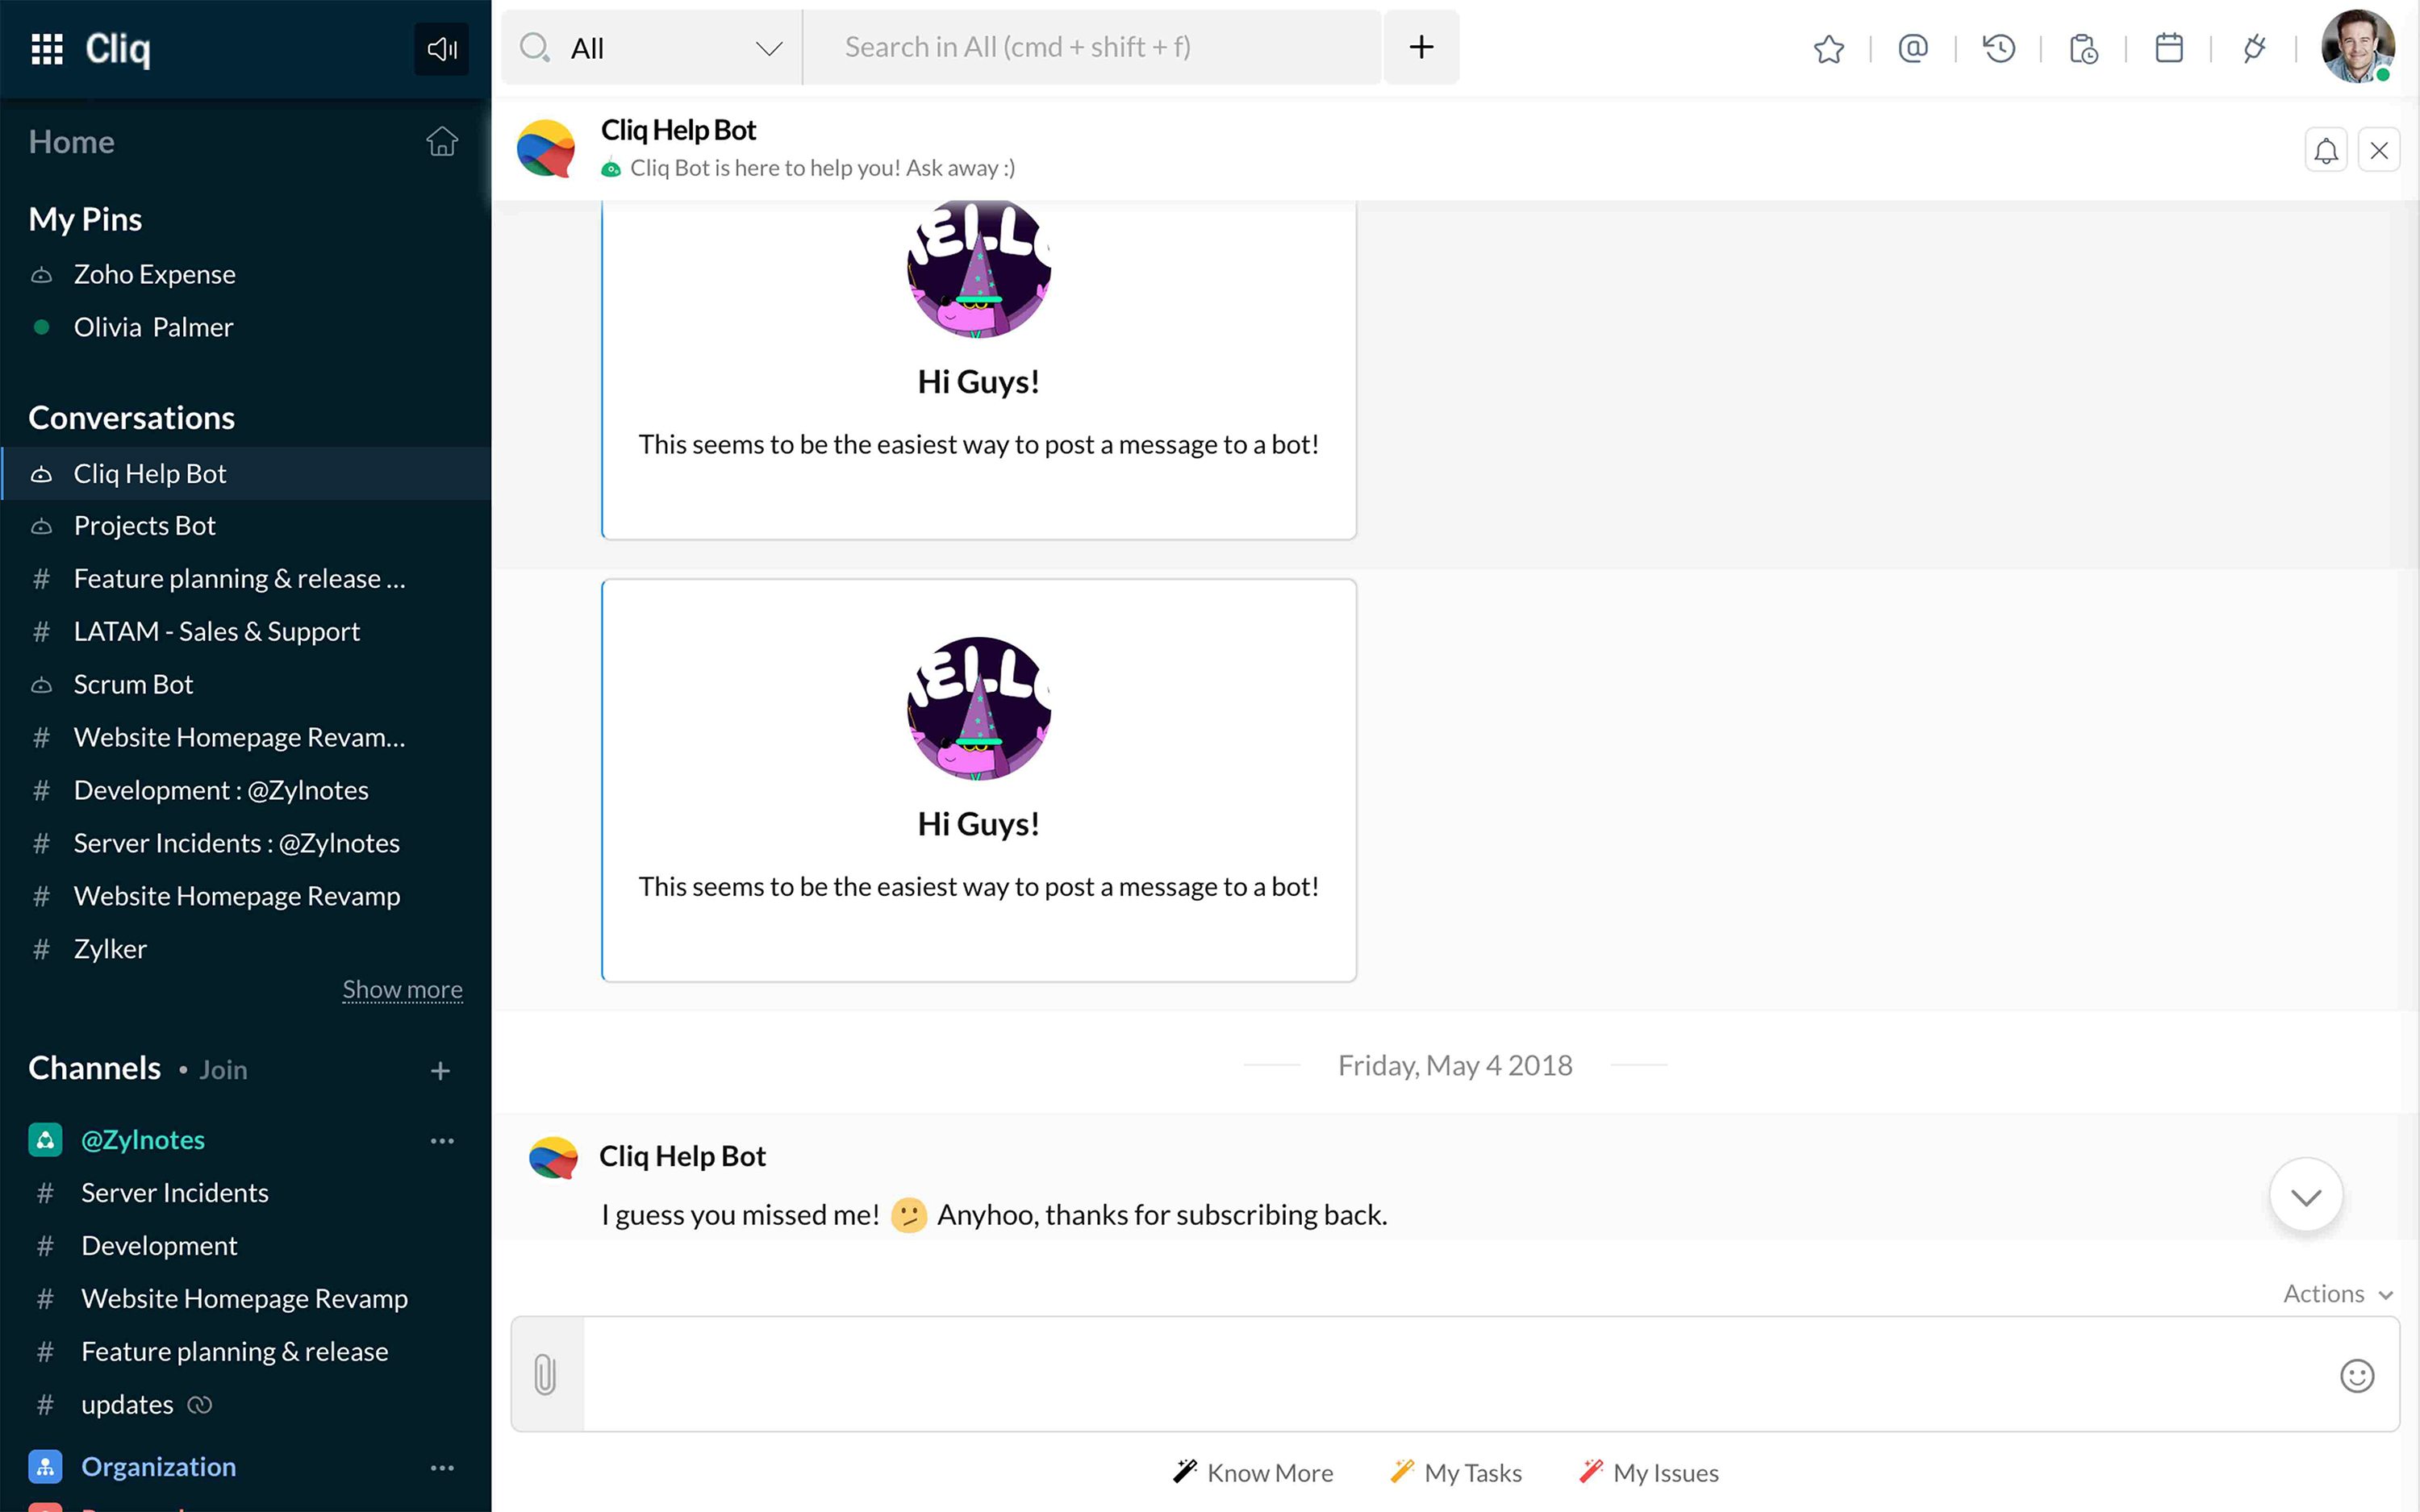Open mentions @ icon
This screenshot has height=1512, width=2420.
click(1912, 48)
